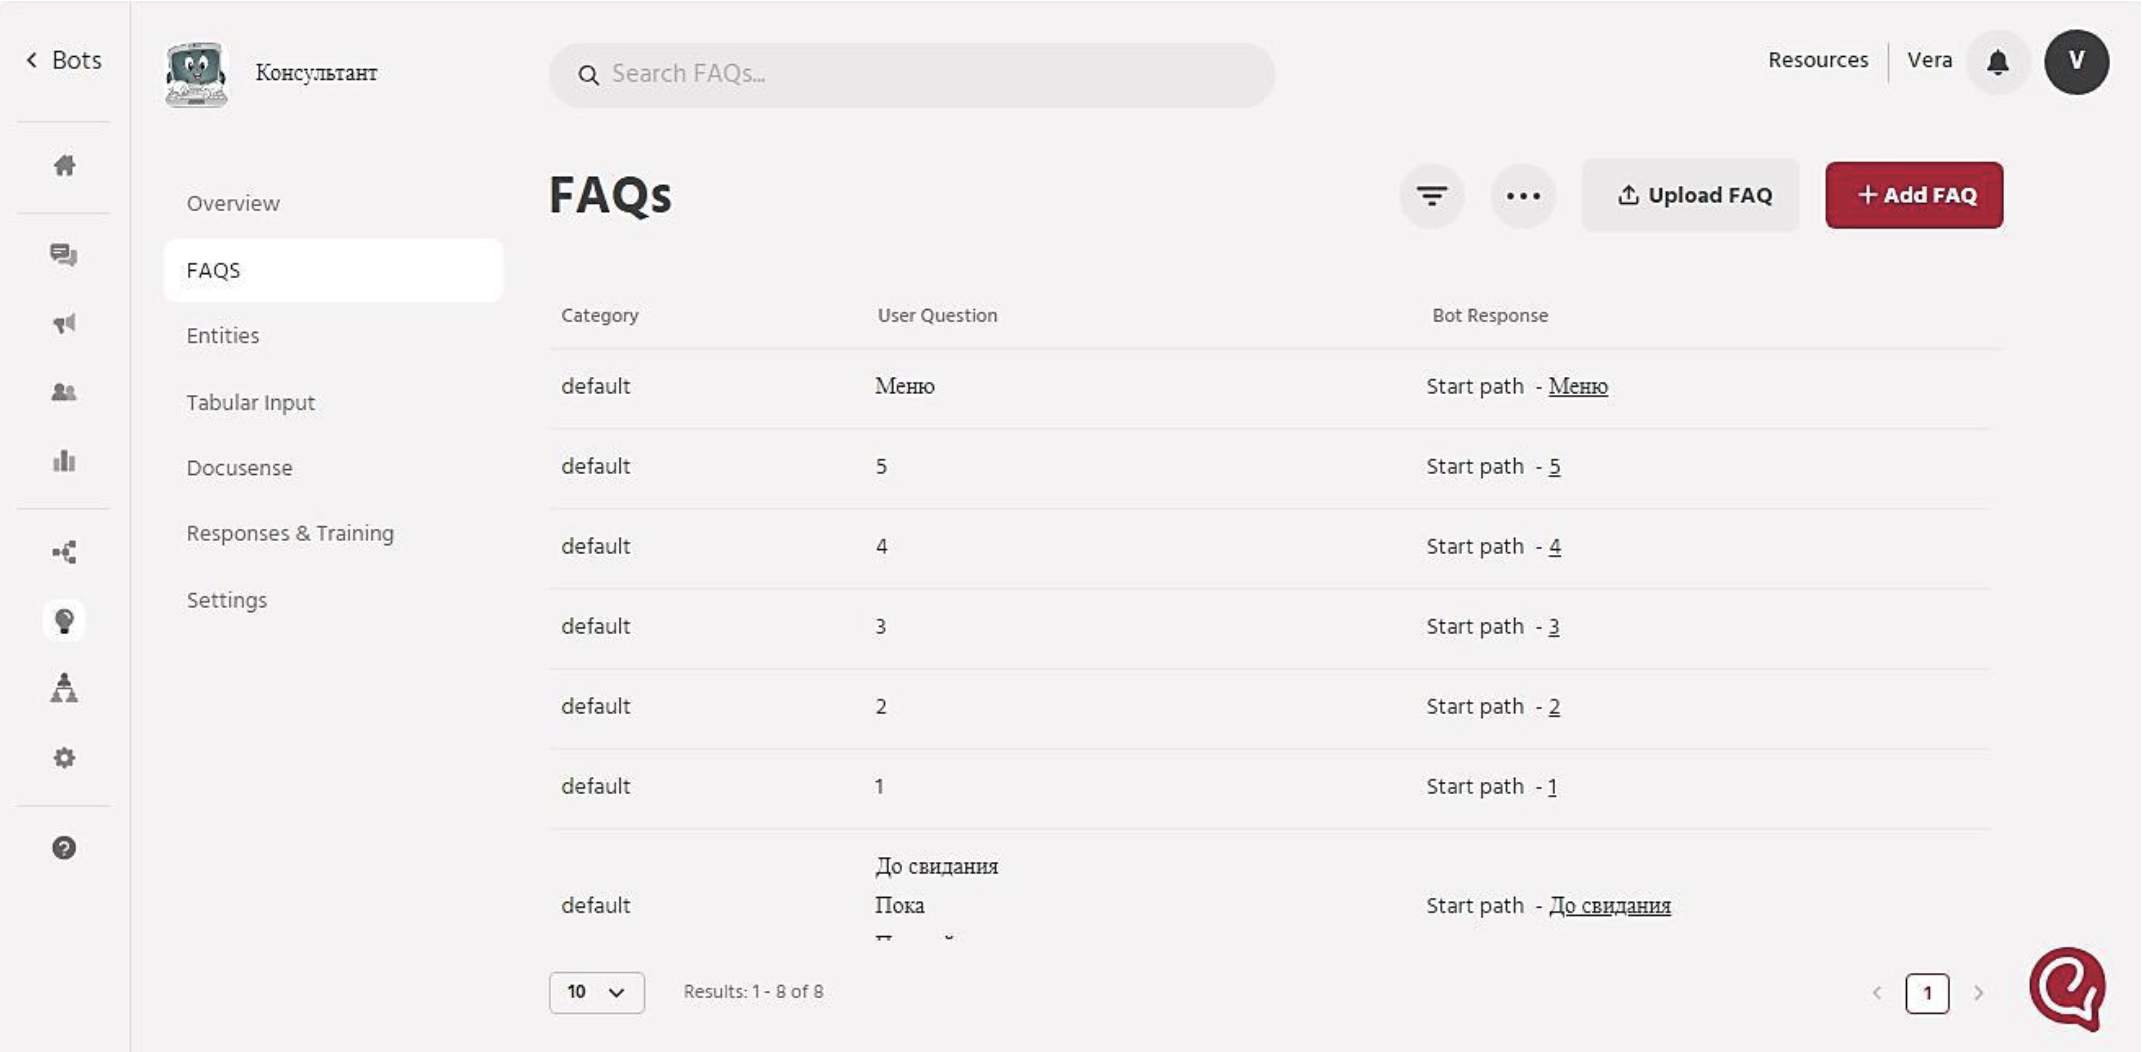
Task: Click the home icon in the sidebar
Action: click(x=64, y=166)
